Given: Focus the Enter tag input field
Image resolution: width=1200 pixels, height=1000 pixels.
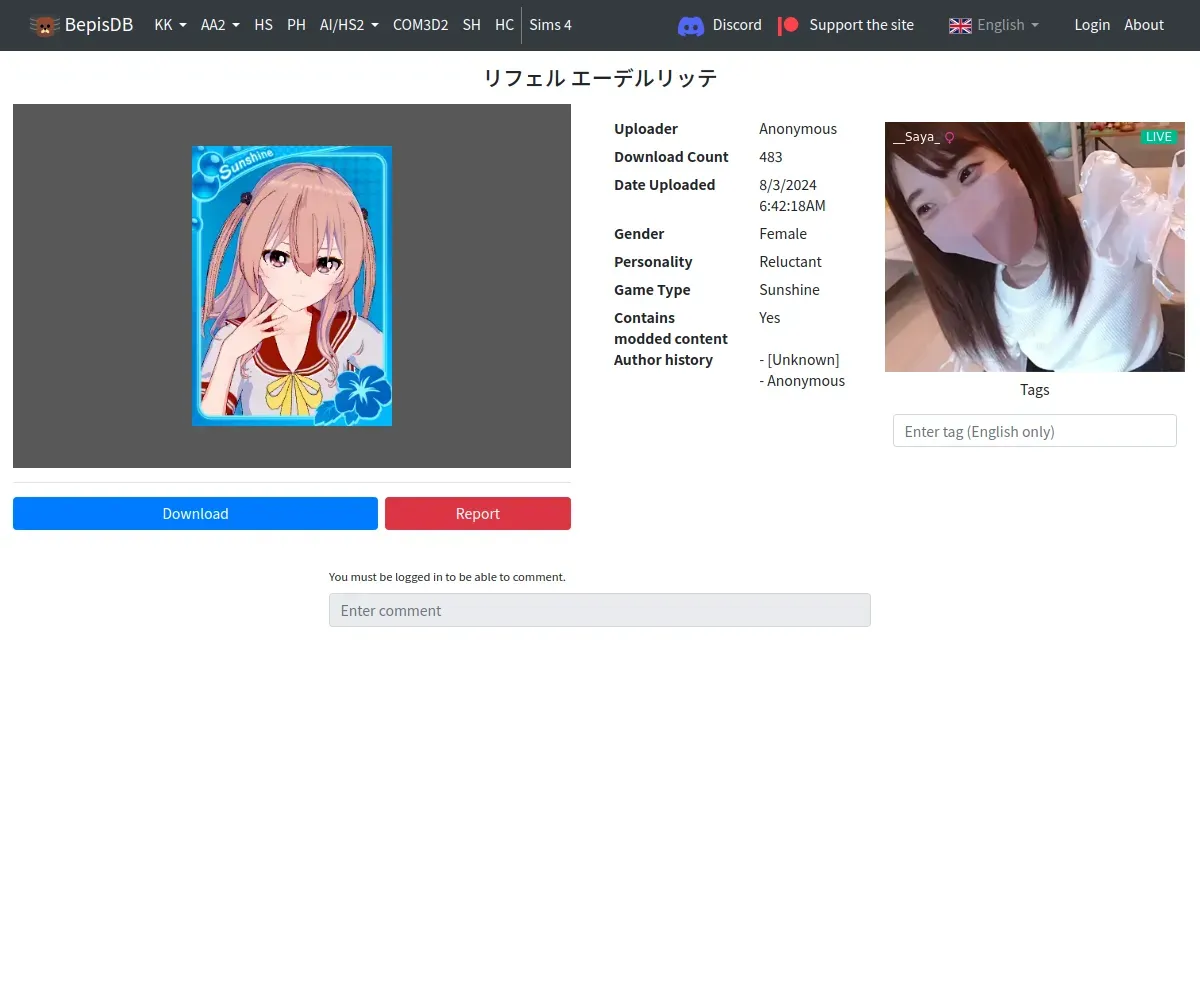Looking at the screenshot, I should click(x=1035, y=431).
